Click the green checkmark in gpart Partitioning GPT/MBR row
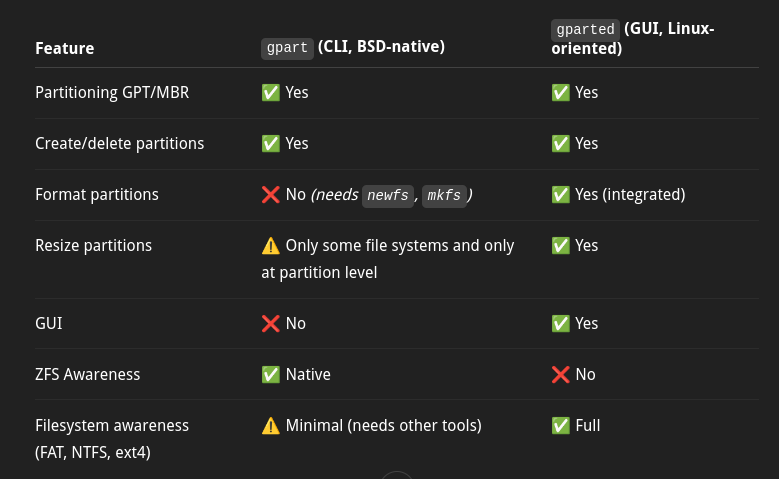 point(271,92)
